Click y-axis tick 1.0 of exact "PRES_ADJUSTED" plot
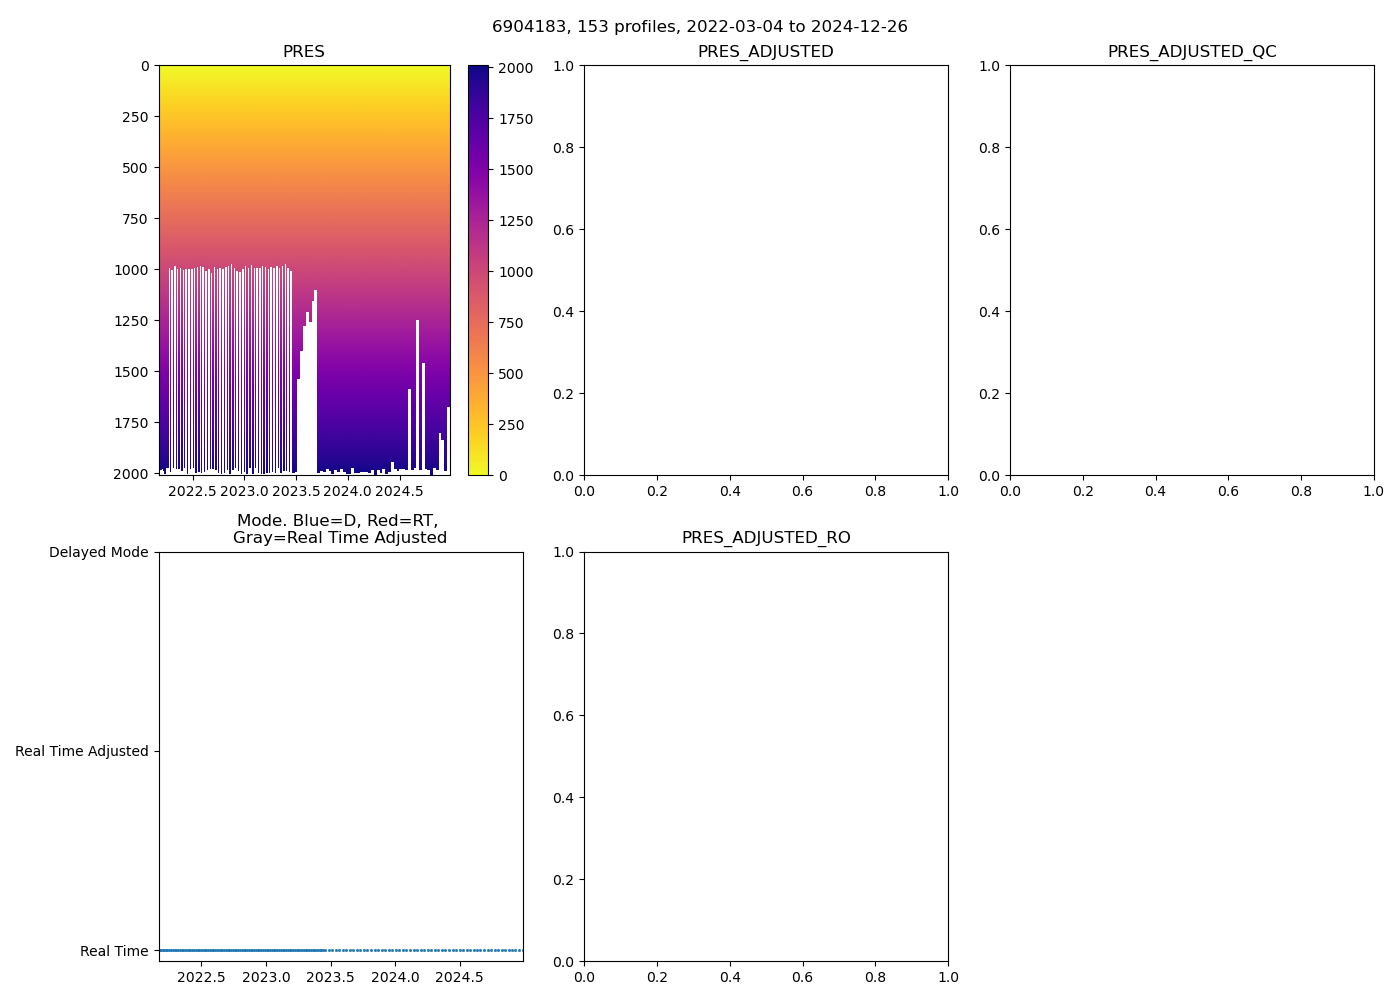This screenshot has height=1000, width=1400. click(564, 66)
